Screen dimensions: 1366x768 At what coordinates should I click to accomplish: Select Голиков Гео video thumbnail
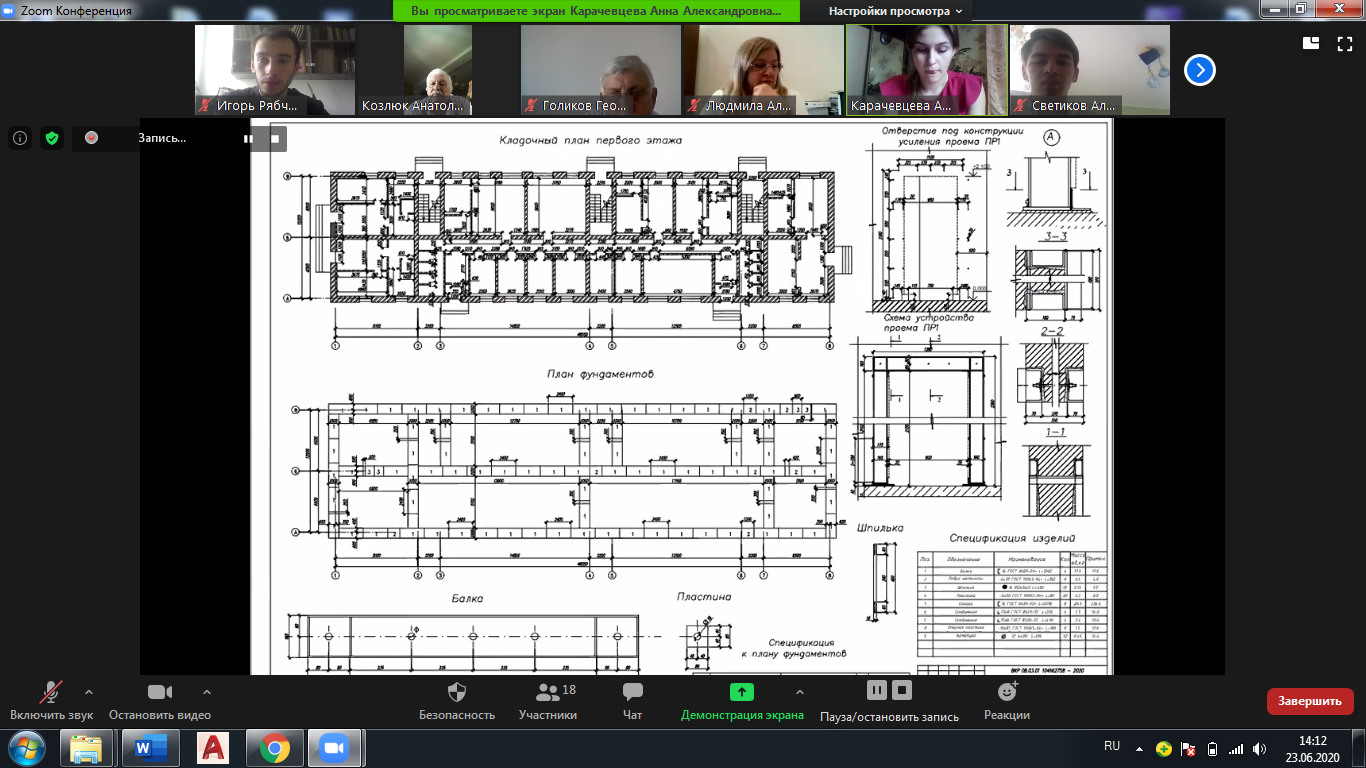601,70
